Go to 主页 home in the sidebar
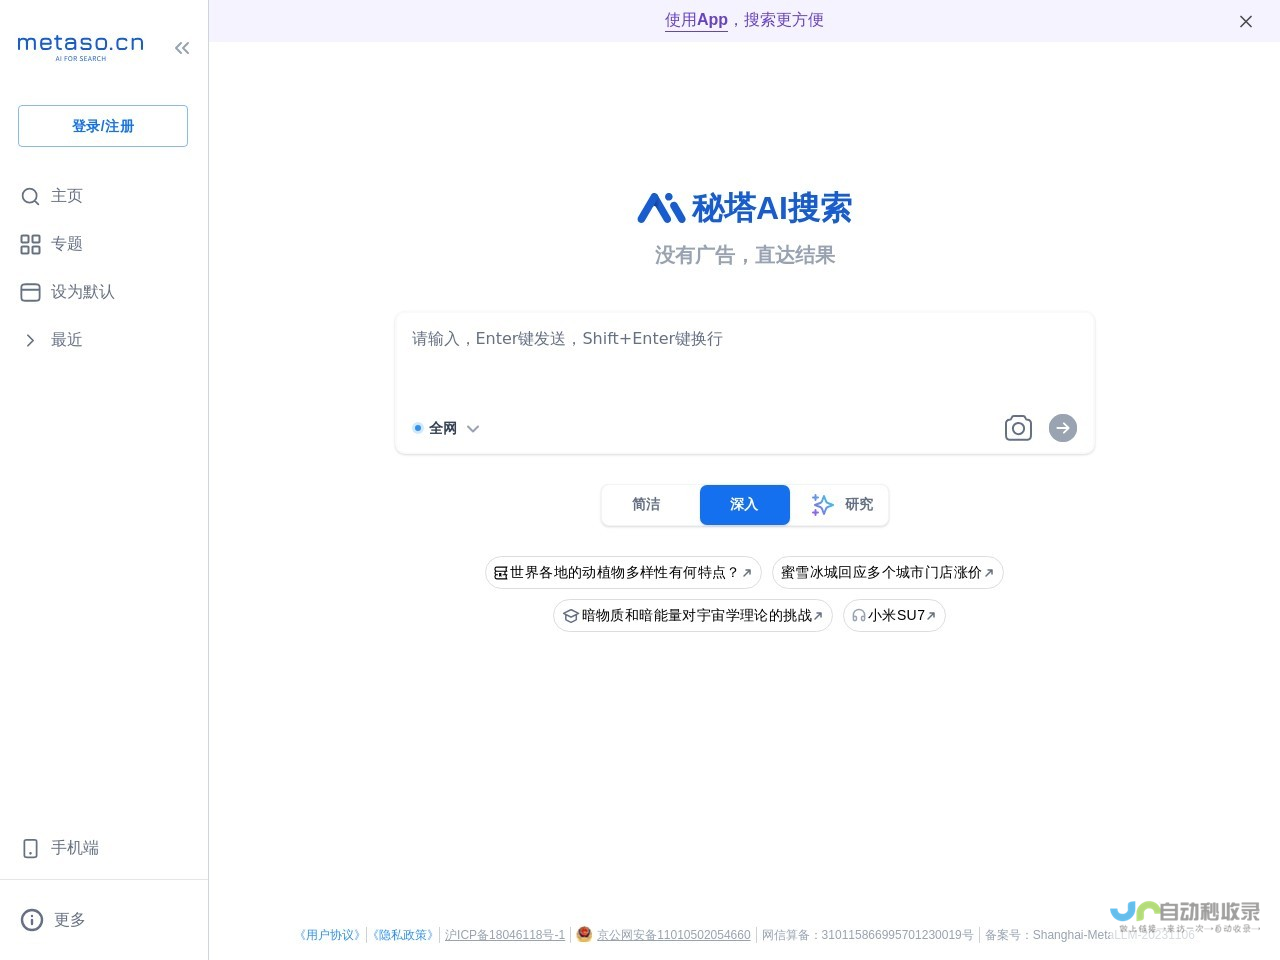The width and height of the screenshot is (1280, 960). [x=52, y=196]
